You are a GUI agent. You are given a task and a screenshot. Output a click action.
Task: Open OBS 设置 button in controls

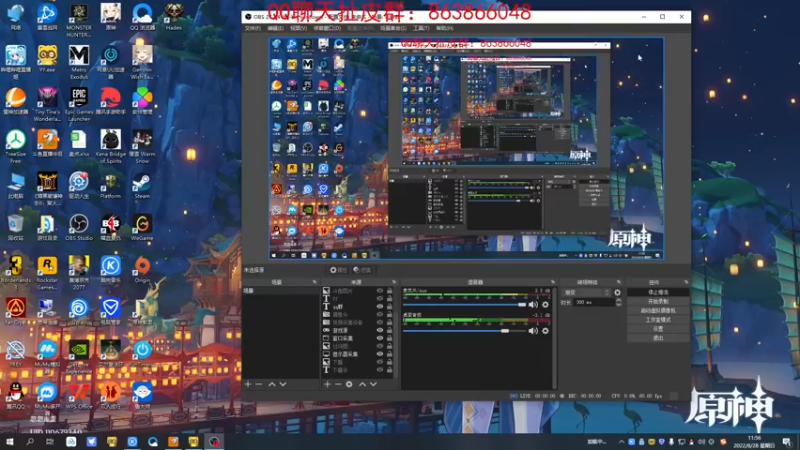pos(658,329)
